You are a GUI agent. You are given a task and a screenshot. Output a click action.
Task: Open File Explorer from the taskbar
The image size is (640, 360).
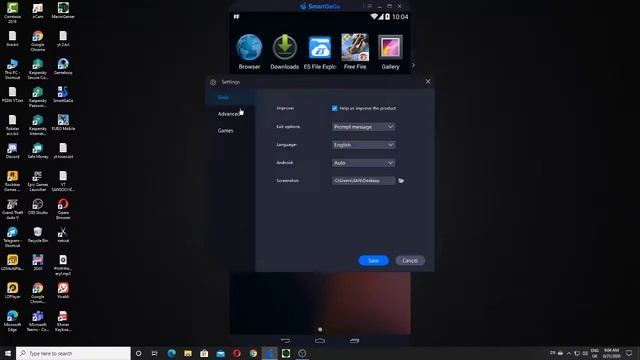coord(188,353)
